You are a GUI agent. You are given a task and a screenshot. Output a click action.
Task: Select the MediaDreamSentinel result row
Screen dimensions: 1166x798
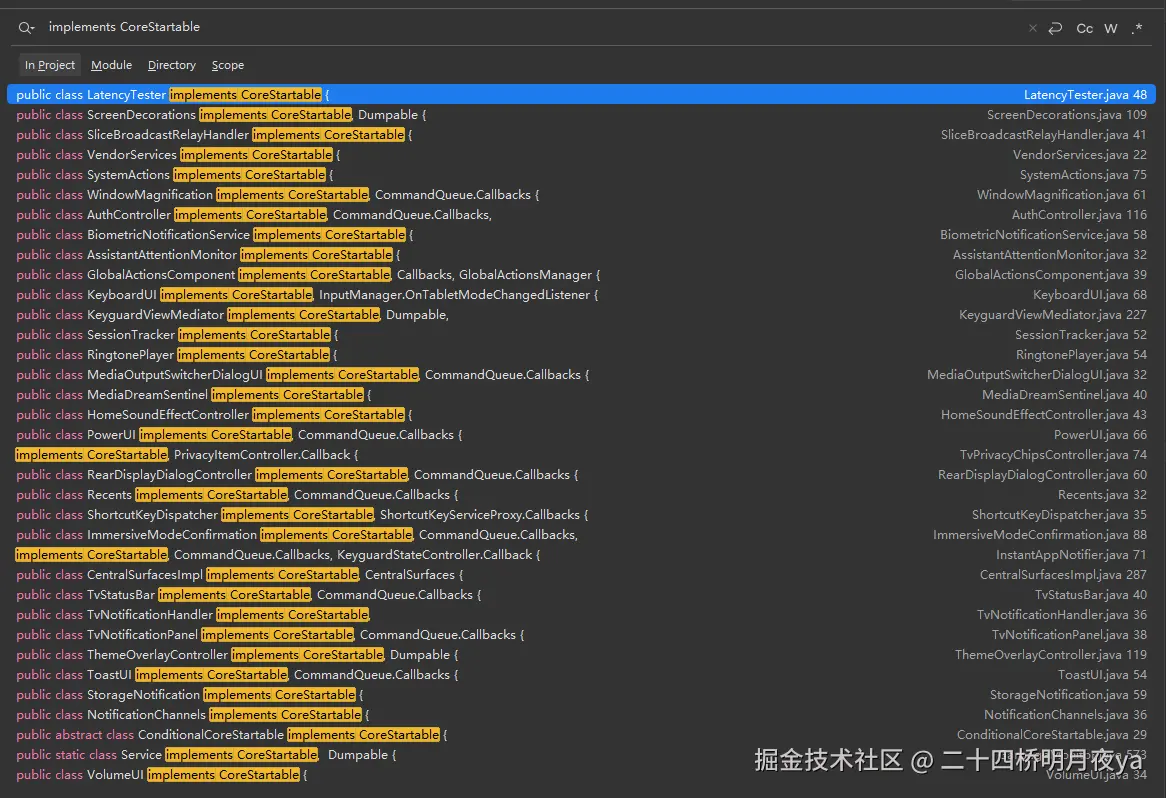coord(582,395)
